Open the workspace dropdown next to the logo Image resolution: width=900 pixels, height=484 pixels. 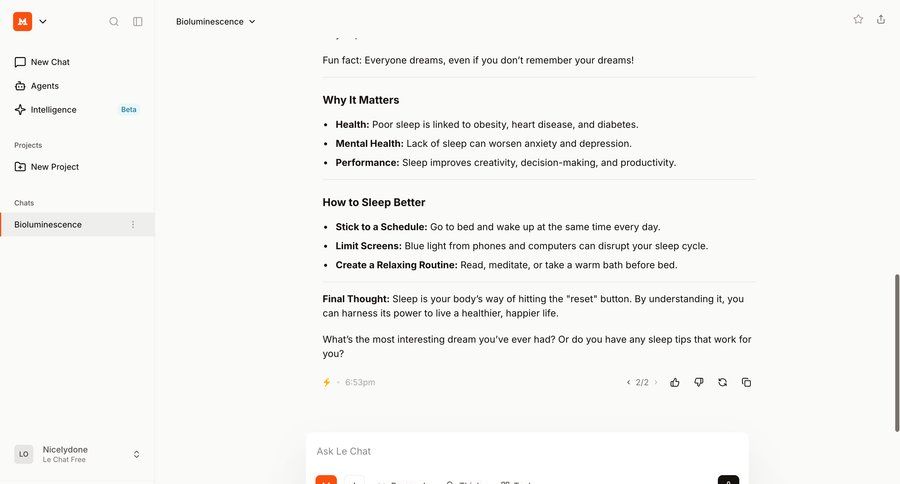43,21
